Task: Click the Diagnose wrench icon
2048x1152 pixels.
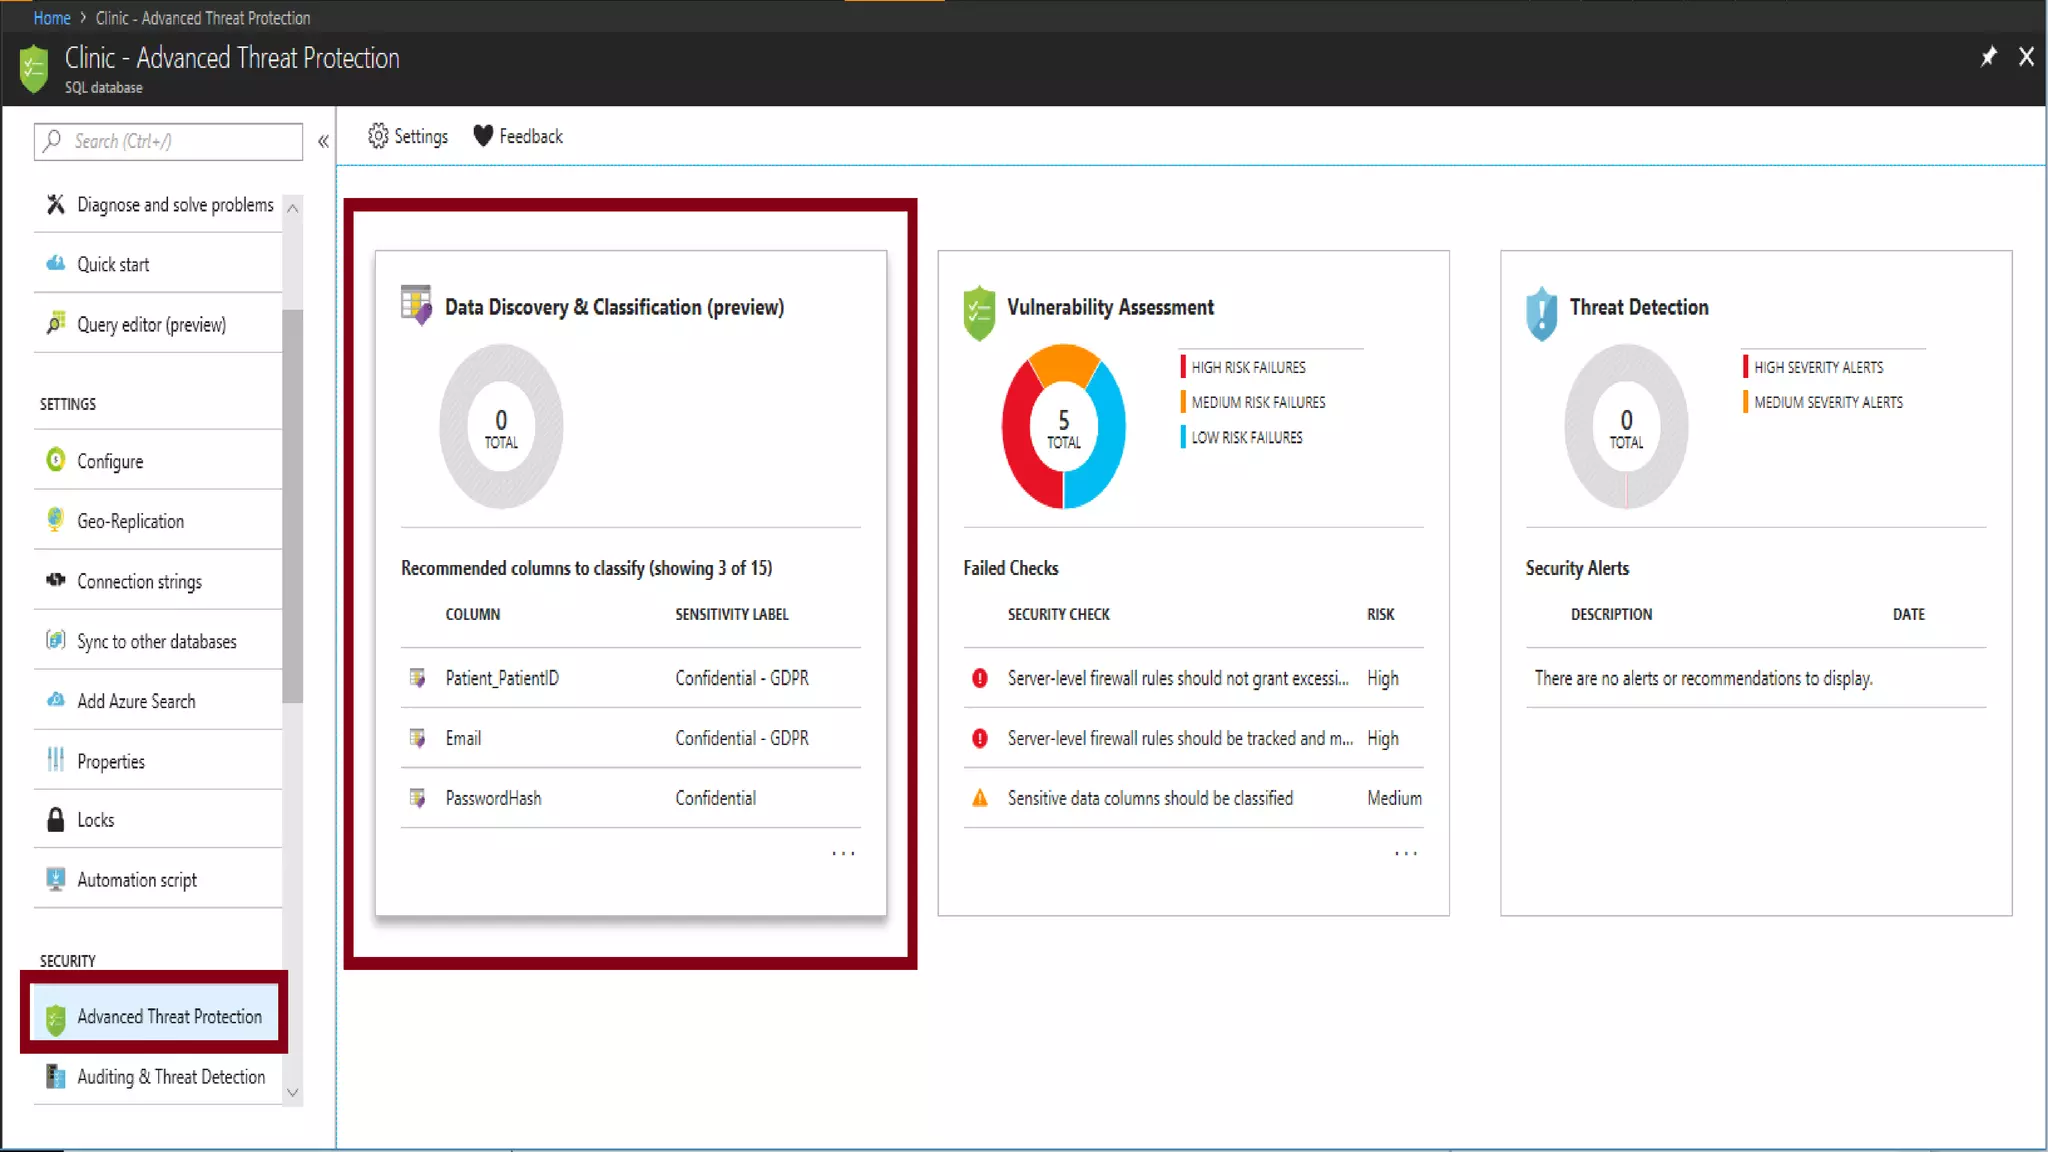Action: point(56,204)
